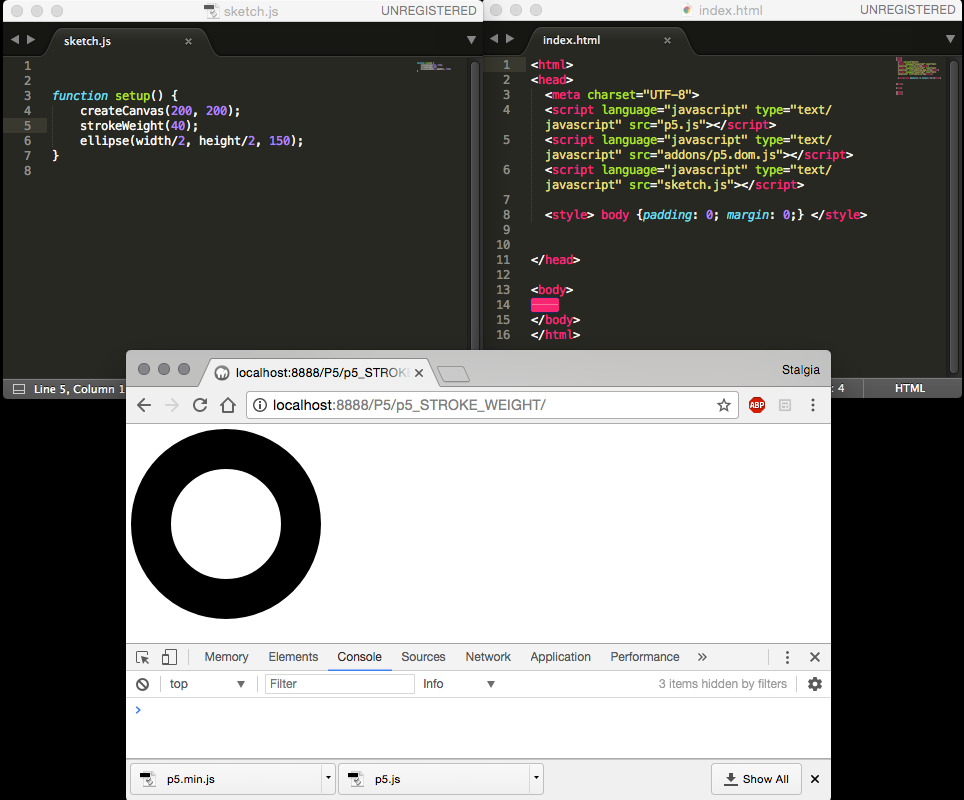Toggle the device toolbar icon

coord(169,657)
